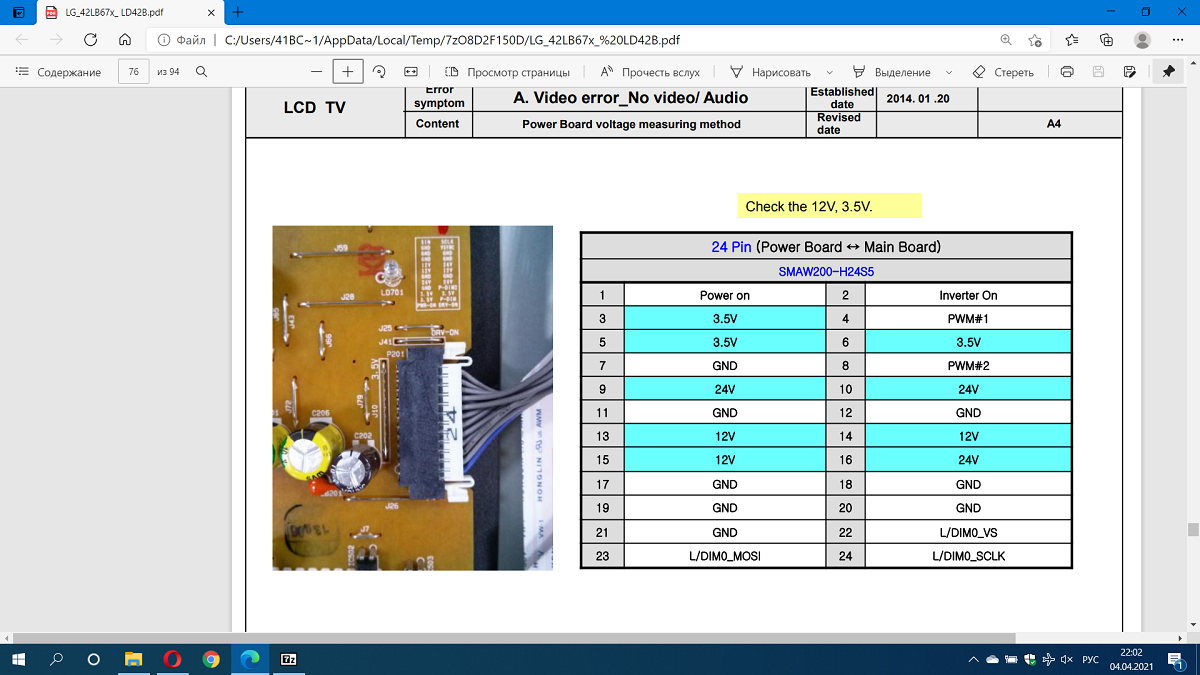Screen dimensions: 1200x675
Task: Open Opera from the Windows taskbar
Action: point(171,660)
